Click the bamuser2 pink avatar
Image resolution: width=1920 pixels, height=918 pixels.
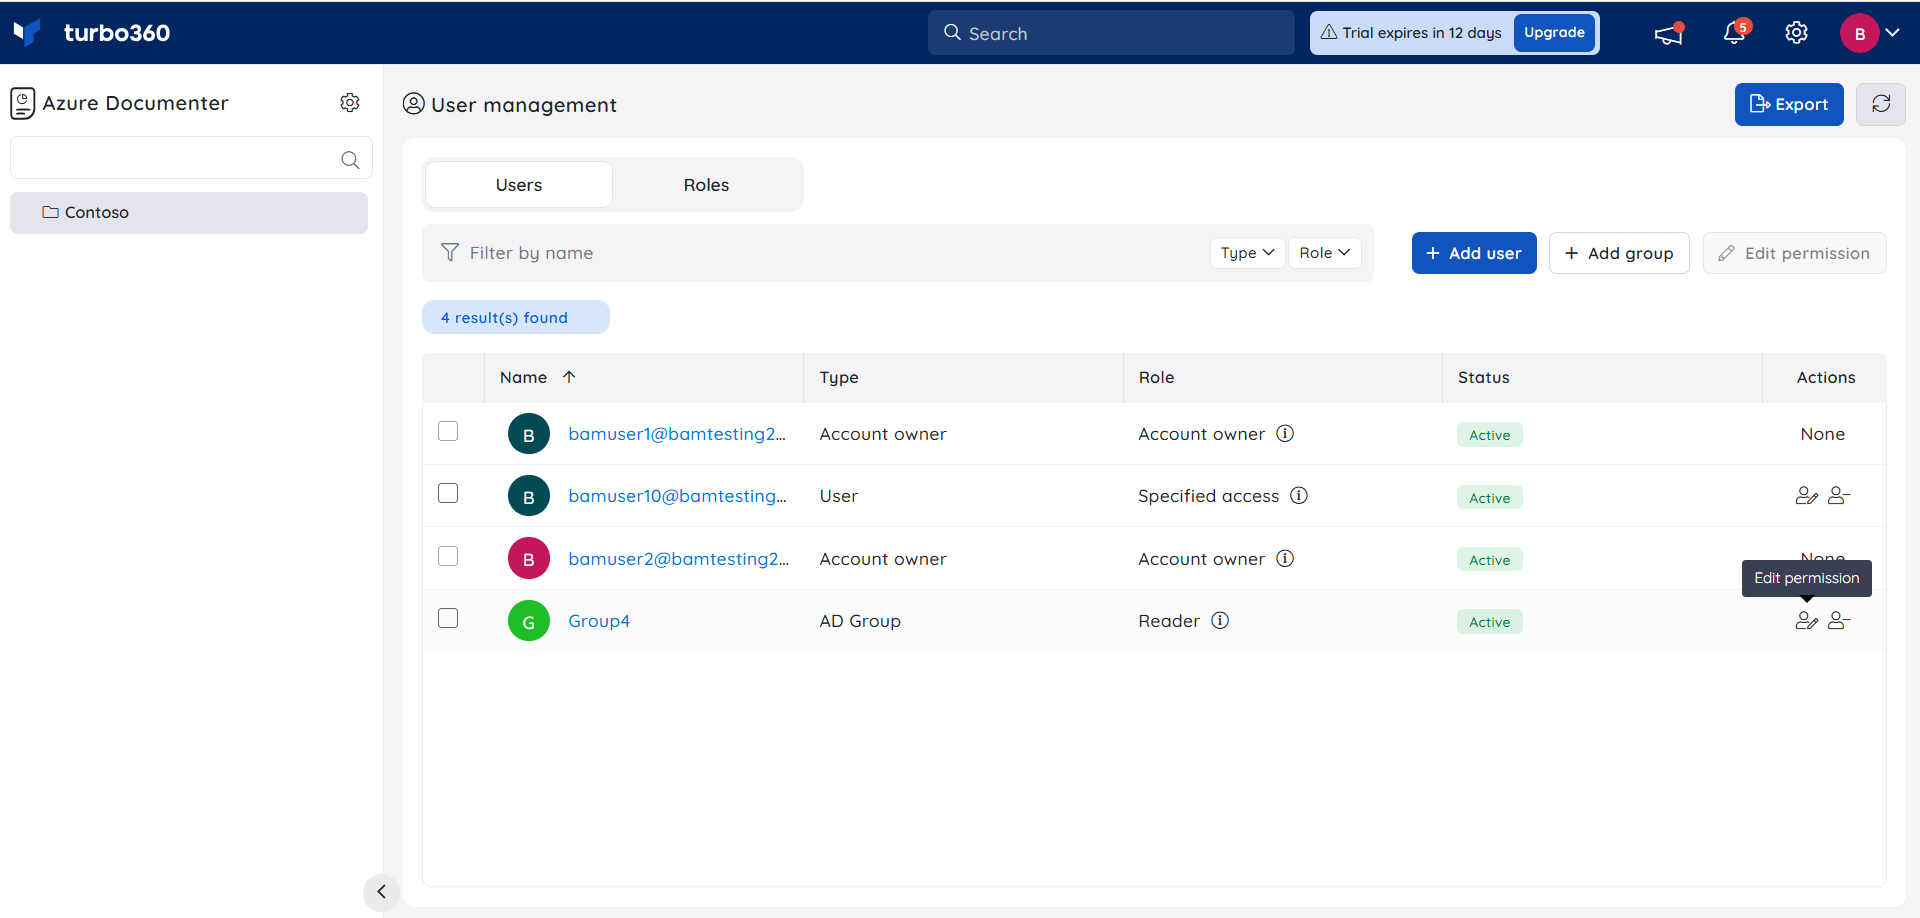click(529, 559)
